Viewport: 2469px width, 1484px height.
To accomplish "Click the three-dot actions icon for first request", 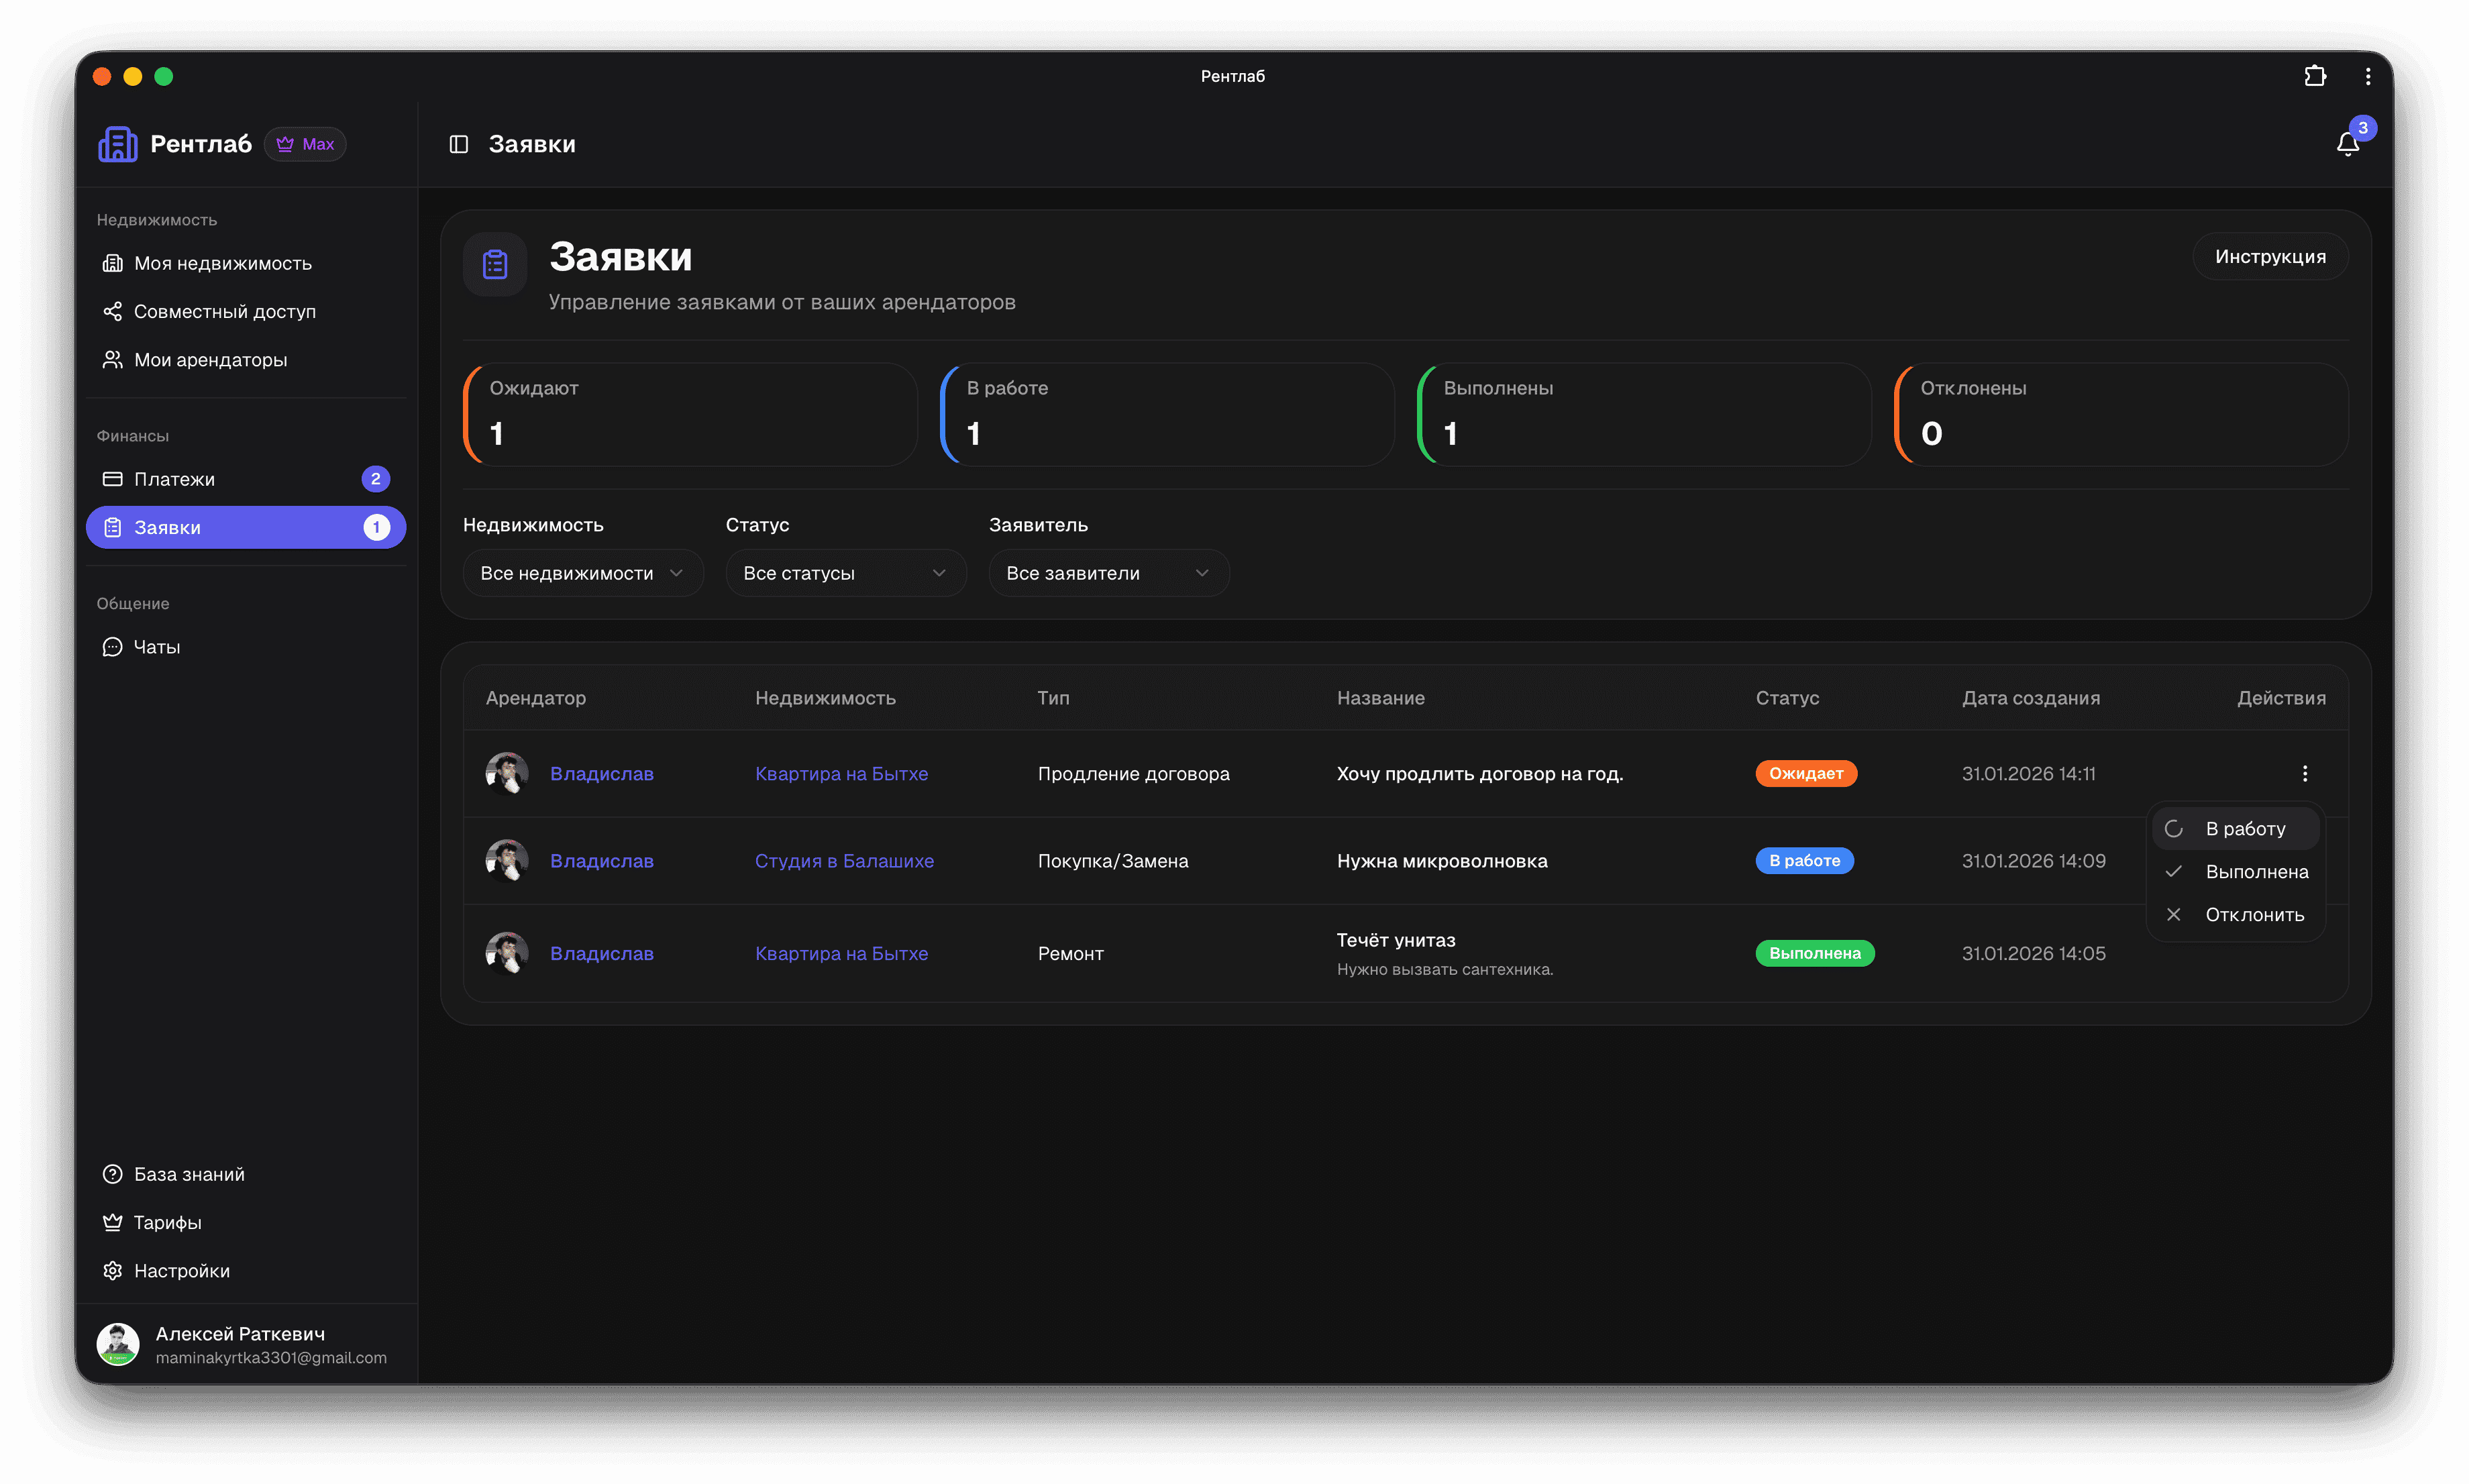I will 2304,773.
